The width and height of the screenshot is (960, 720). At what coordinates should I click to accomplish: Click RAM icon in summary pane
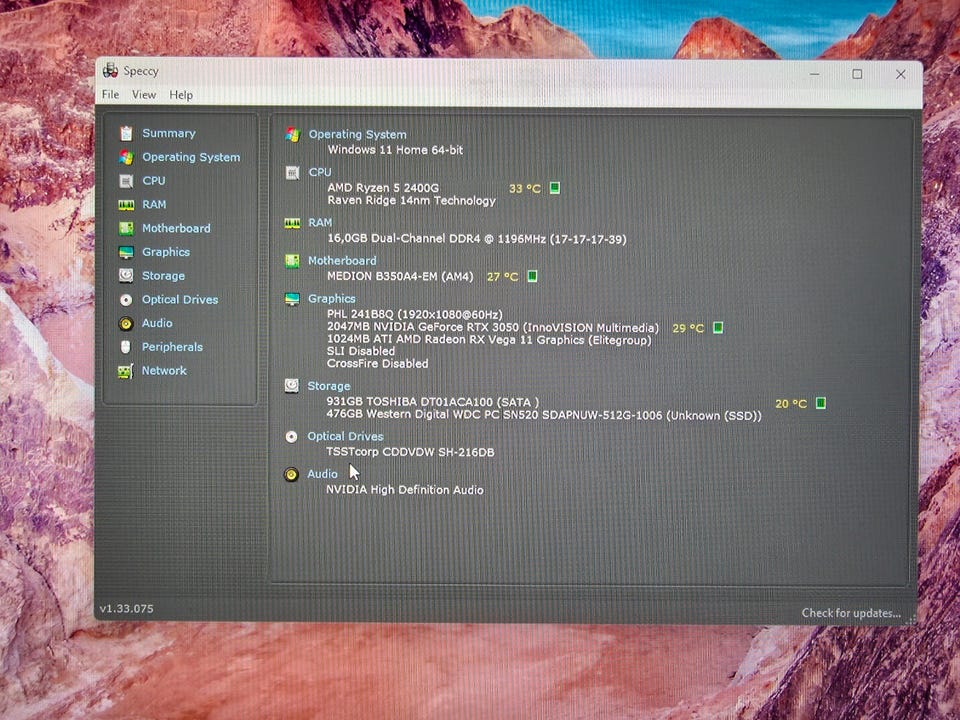(292, 223)
